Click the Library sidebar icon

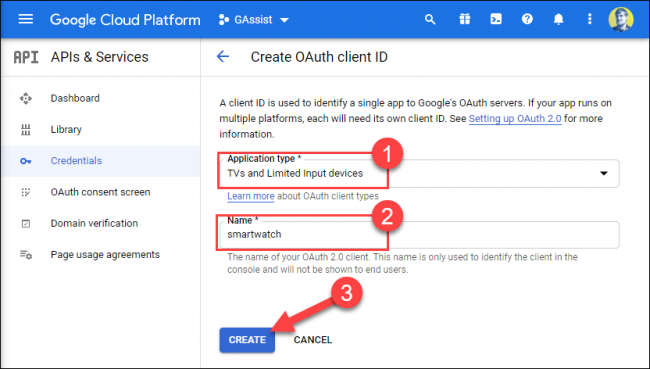pyautogui.click(x=26, y=130)
